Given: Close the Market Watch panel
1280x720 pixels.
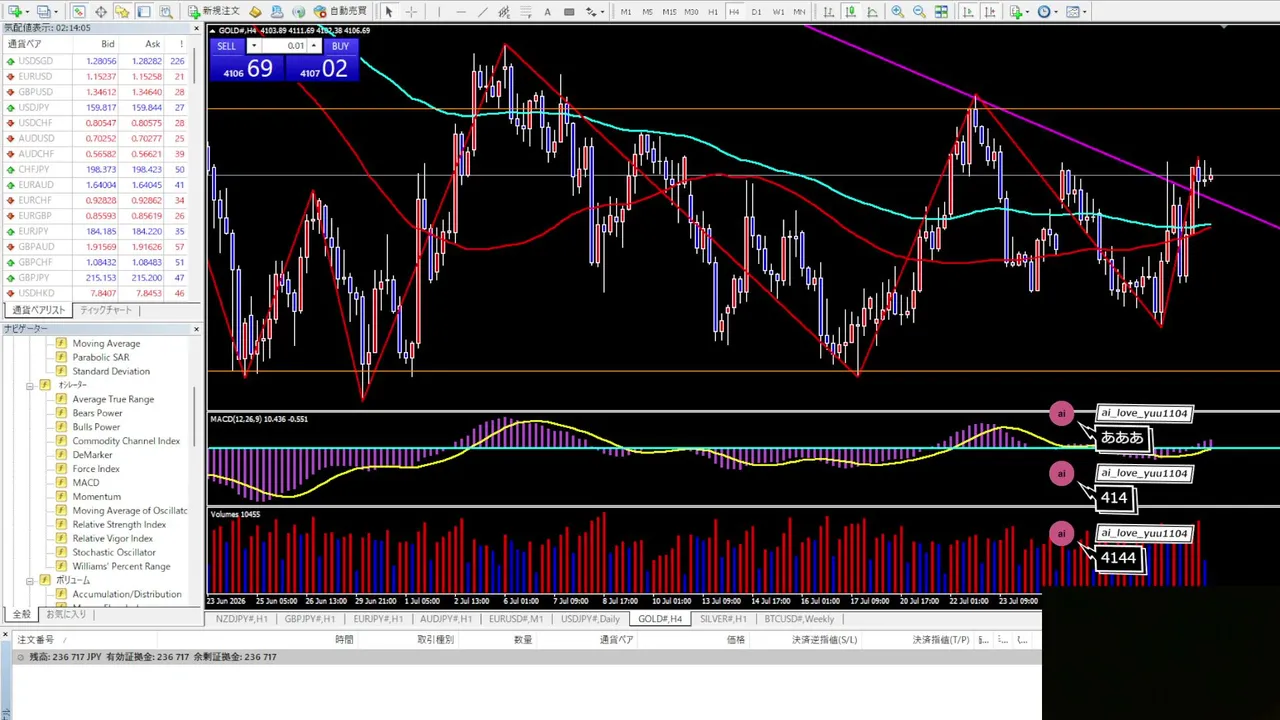Looking at the screenshot, I should 196,28.
